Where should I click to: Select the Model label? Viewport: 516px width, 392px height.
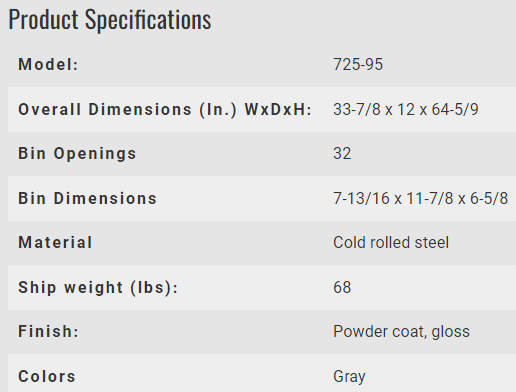[48, 64]
